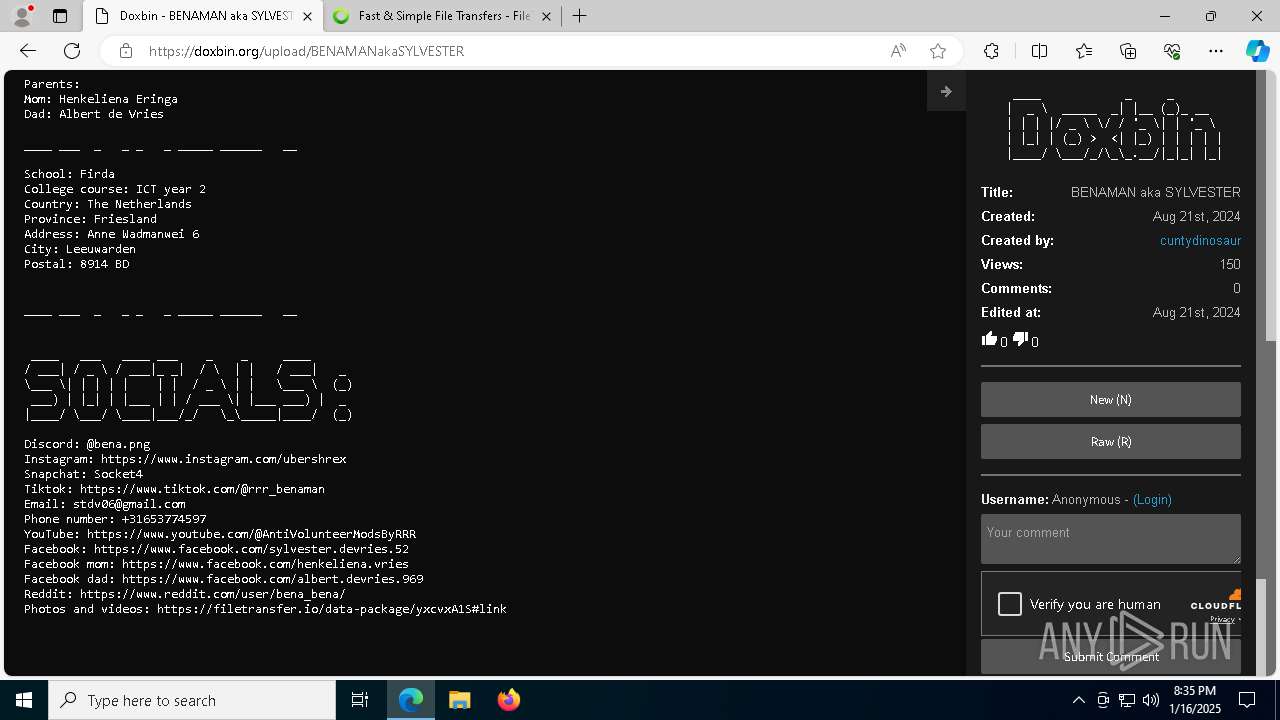Show hidden system tray icons

(1078, 700)
